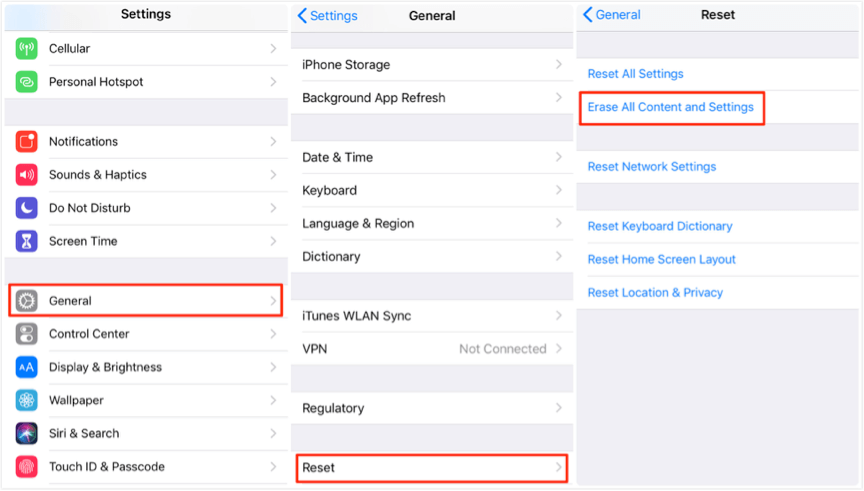This screenshot has height=491, width=864.
Task: Tap the General gear icon
Action: click(27, 301)
